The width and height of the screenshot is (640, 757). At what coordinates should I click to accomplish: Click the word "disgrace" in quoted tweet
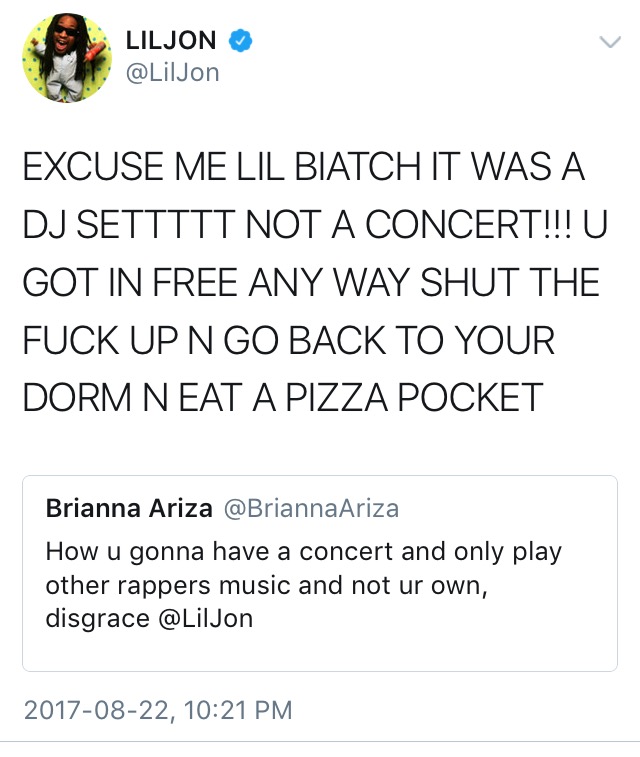(95, 619)
